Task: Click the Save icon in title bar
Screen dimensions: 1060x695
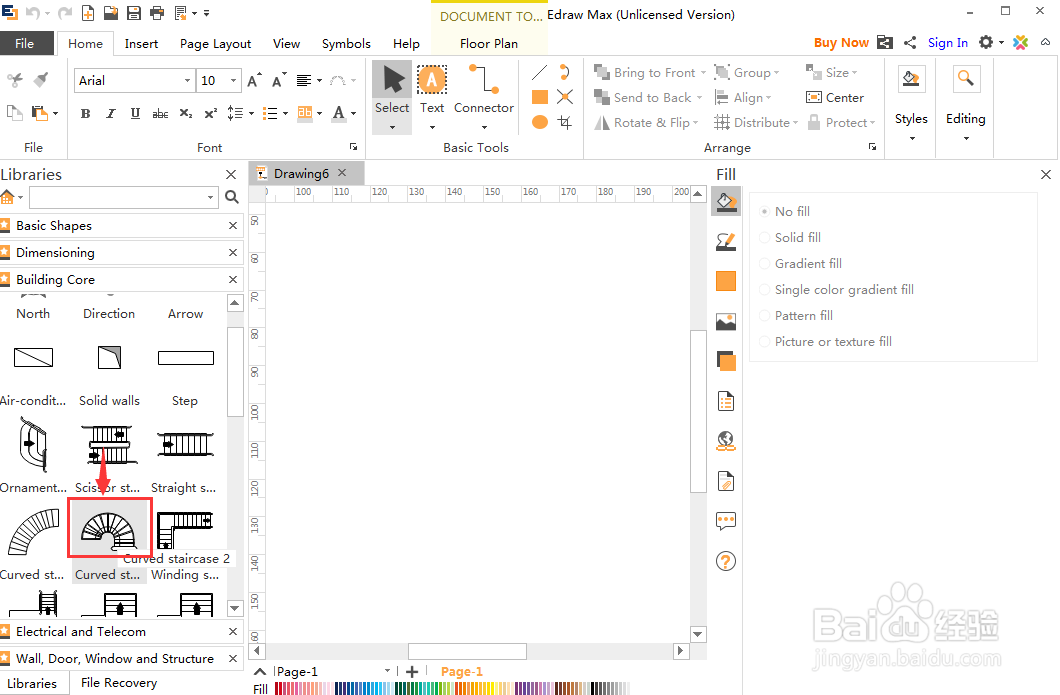Action: 134,13
